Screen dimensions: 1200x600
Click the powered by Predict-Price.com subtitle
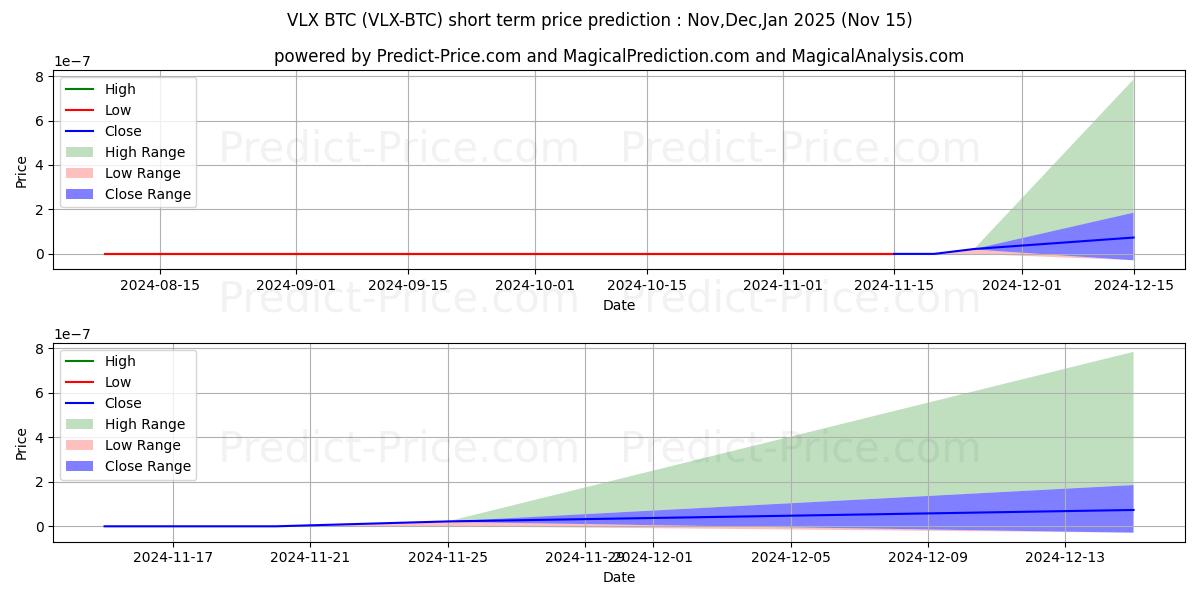pos(619,56)
